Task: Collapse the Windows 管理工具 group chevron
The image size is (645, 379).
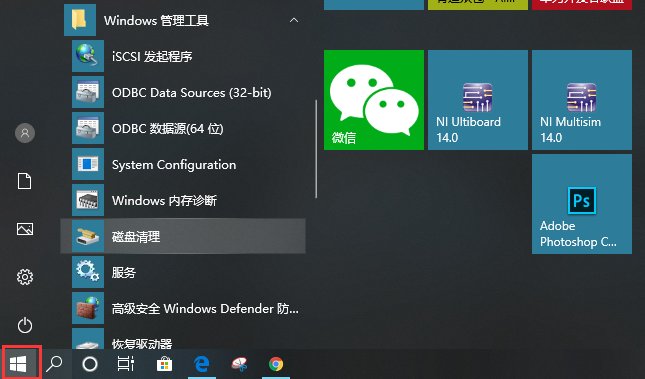Action: click(x=294, y=20)
